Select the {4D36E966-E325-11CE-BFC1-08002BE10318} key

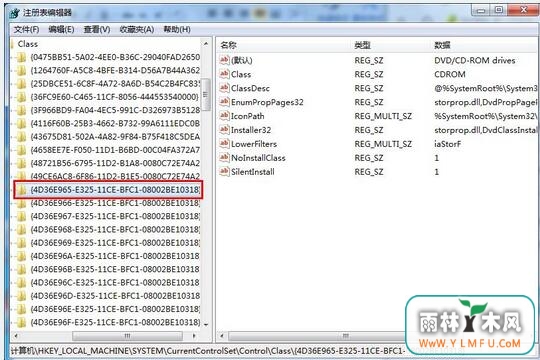115,203
